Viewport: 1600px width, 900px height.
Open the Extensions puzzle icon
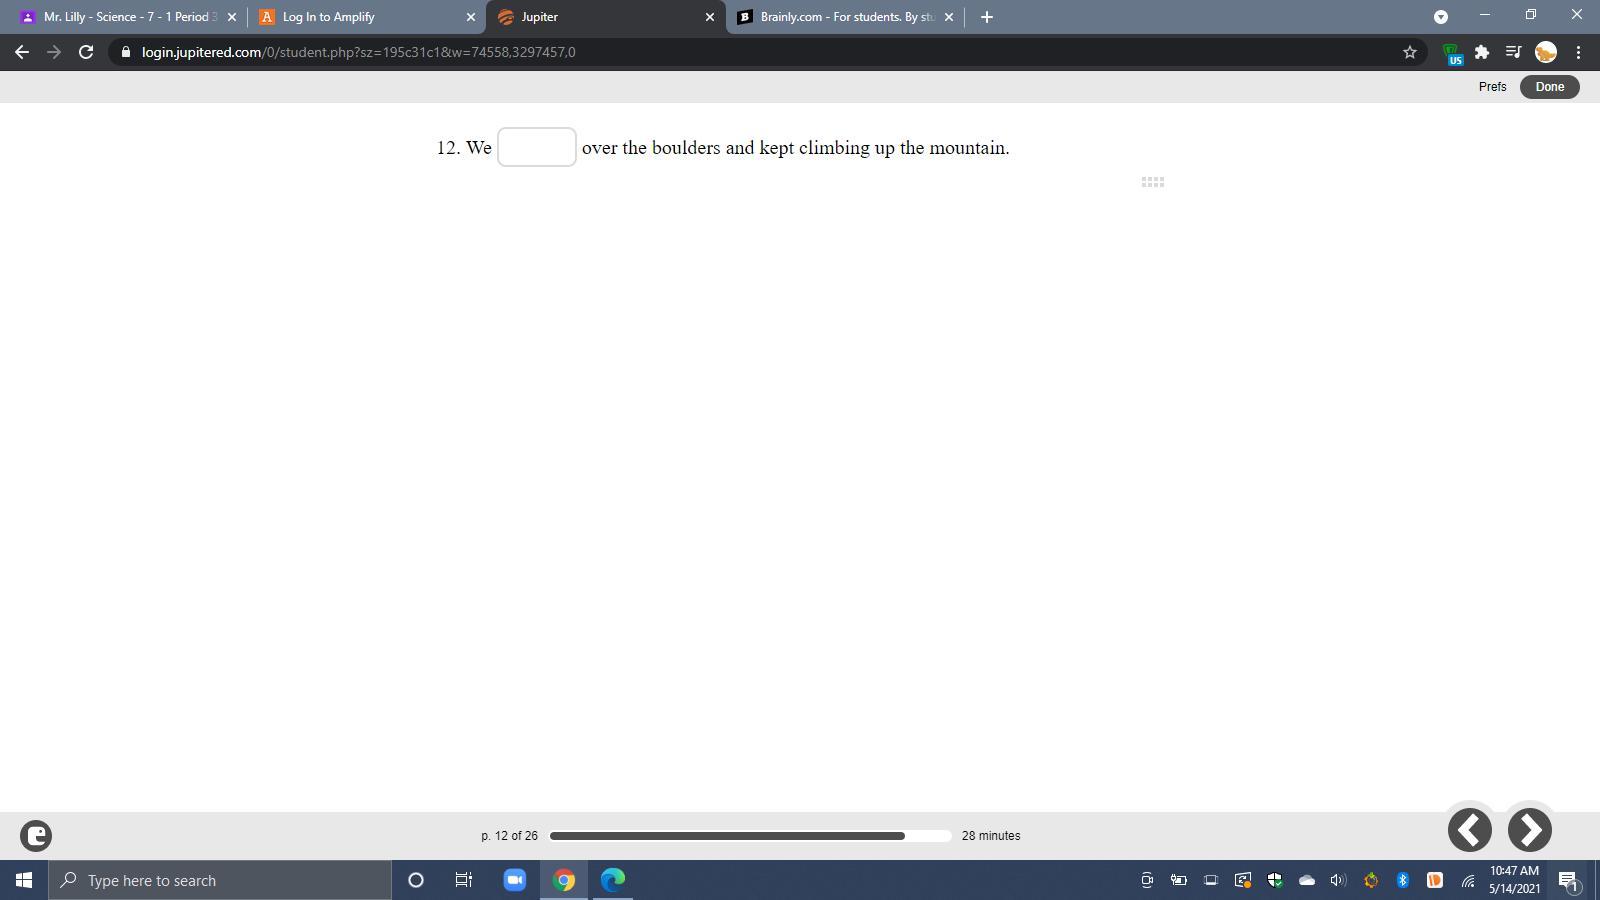click(x=1482, y=52)
